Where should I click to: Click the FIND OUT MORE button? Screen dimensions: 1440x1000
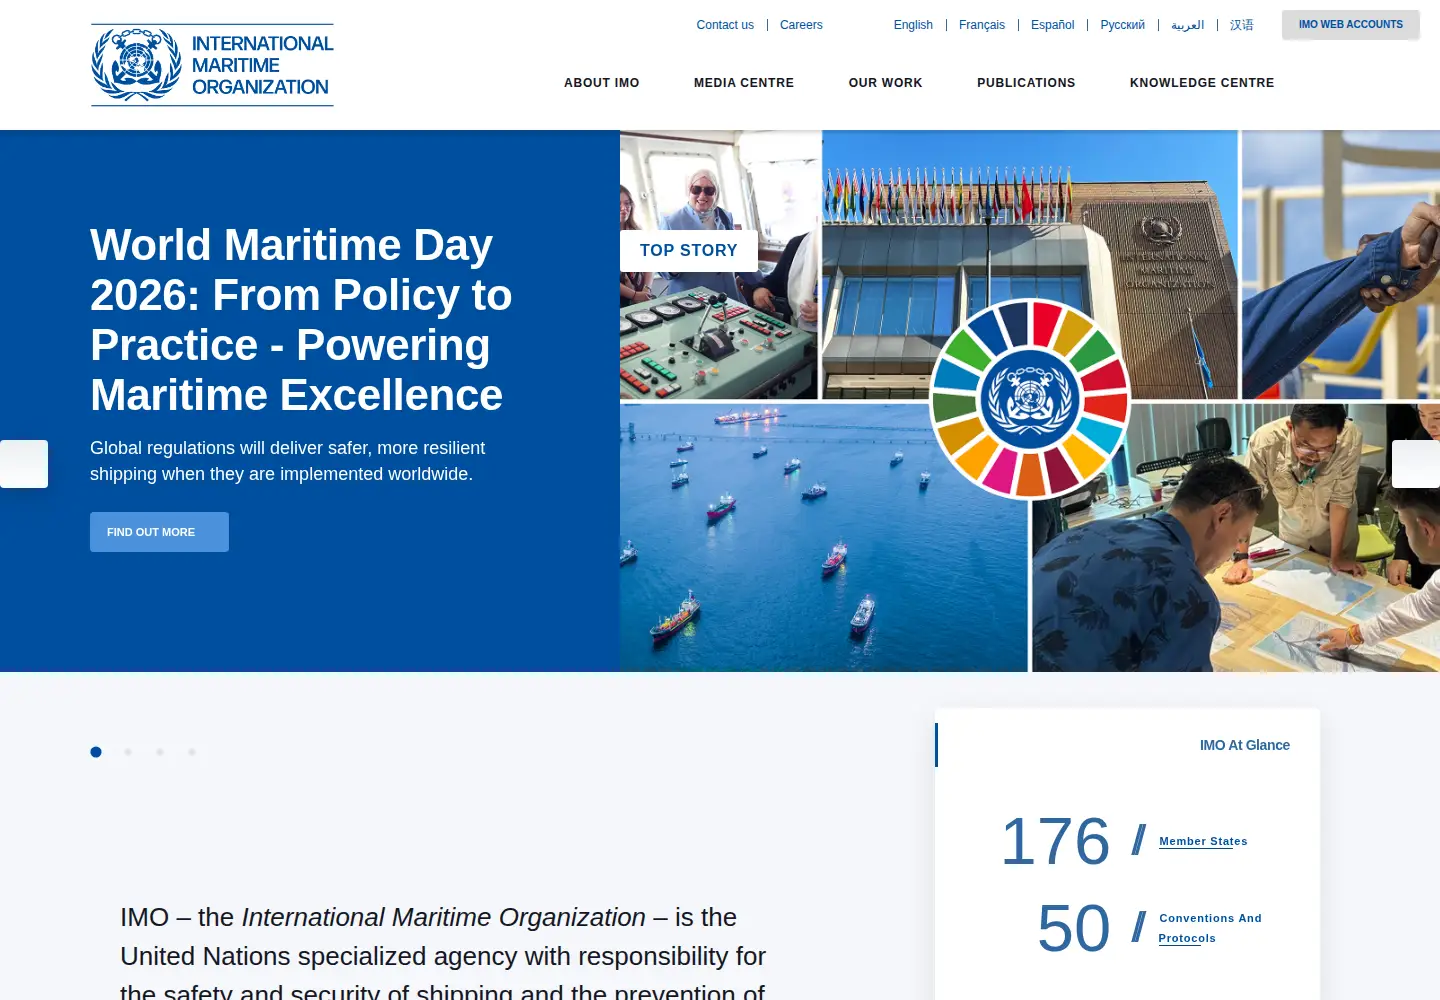point(159,532)
